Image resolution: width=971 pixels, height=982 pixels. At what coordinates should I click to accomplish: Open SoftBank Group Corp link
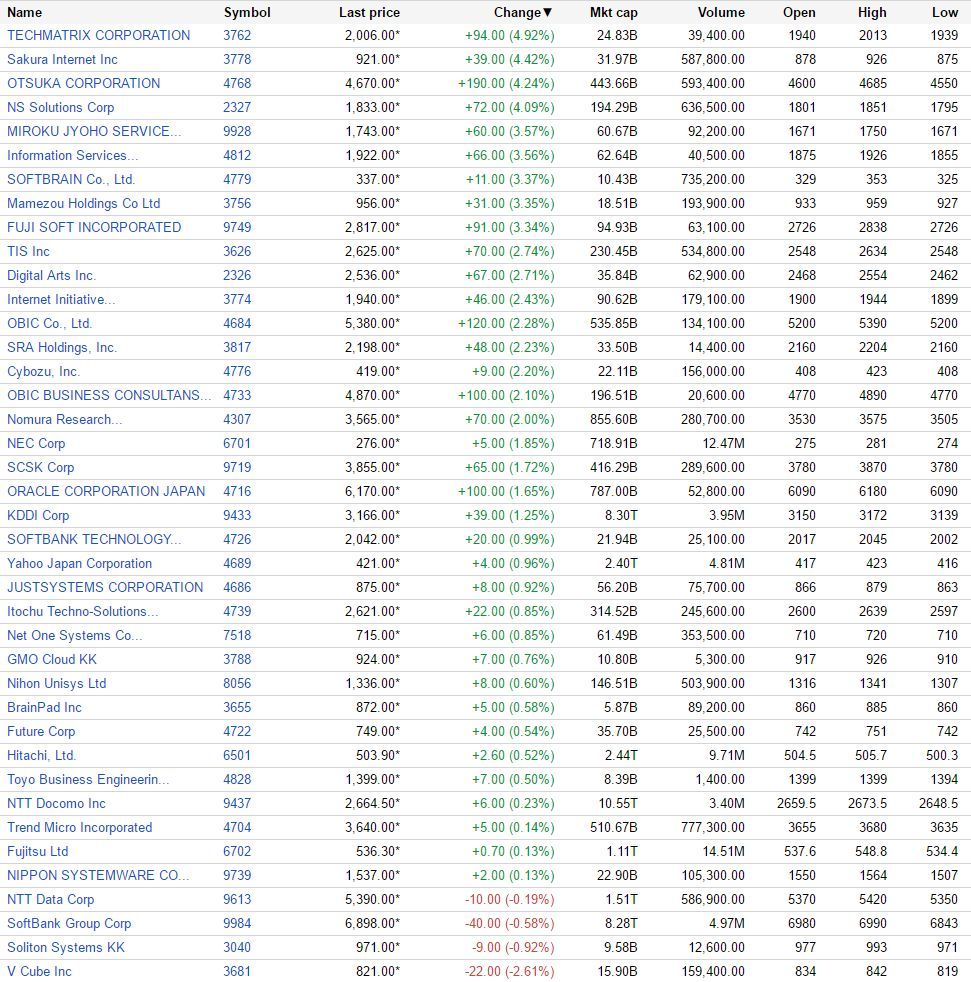(69, 924)
